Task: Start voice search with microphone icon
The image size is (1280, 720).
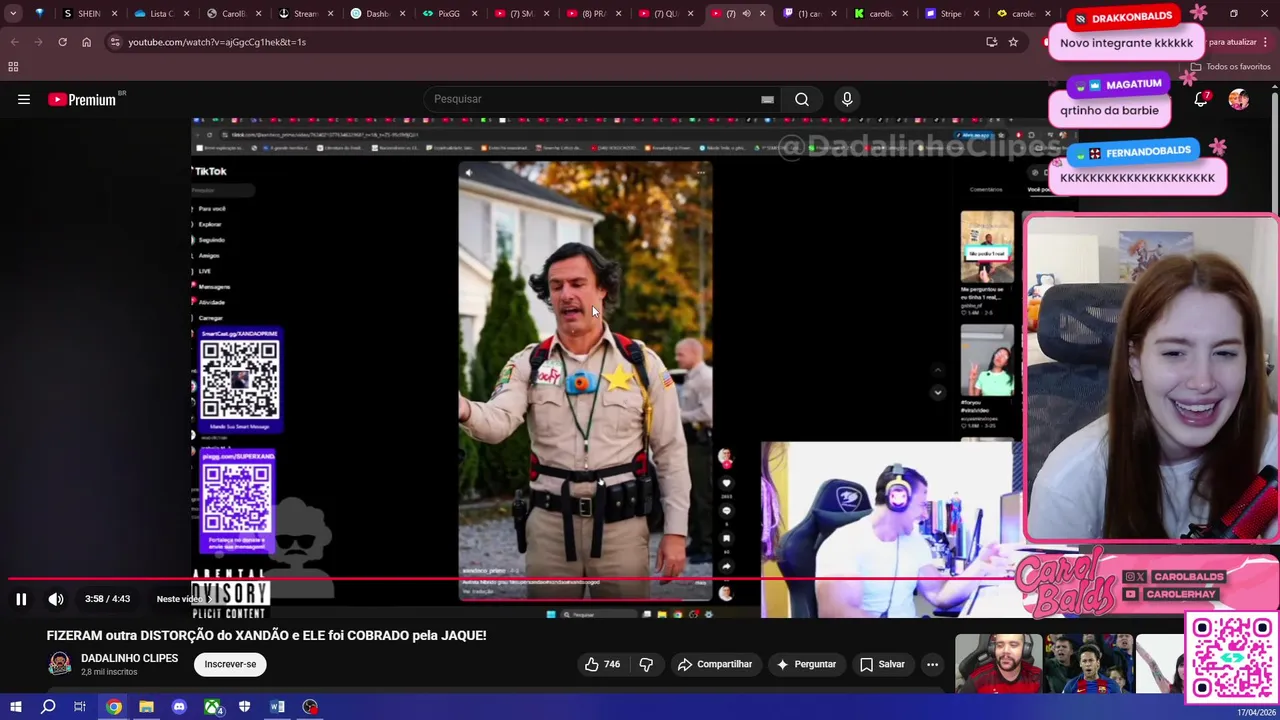Action: click(x=847, y=99)
